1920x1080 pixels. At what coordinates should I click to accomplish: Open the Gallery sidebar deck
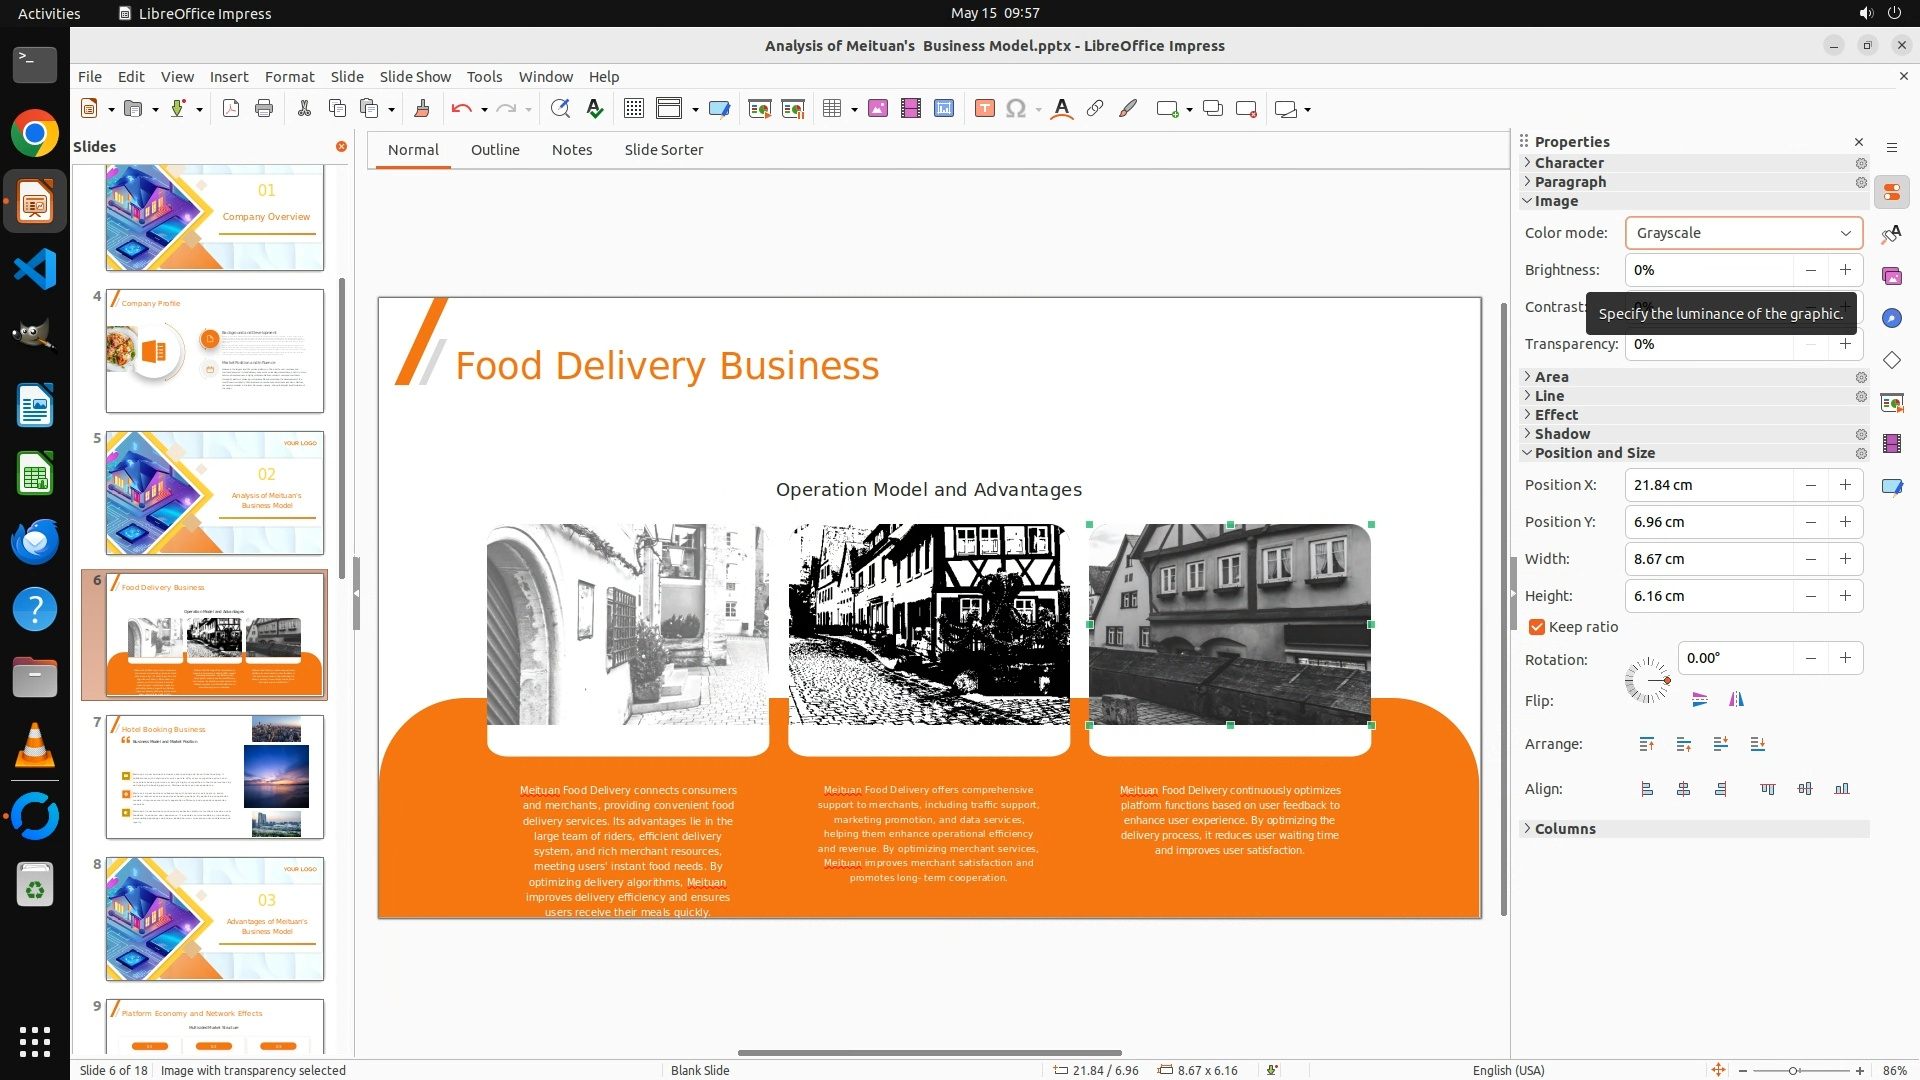pos(1891,276)
